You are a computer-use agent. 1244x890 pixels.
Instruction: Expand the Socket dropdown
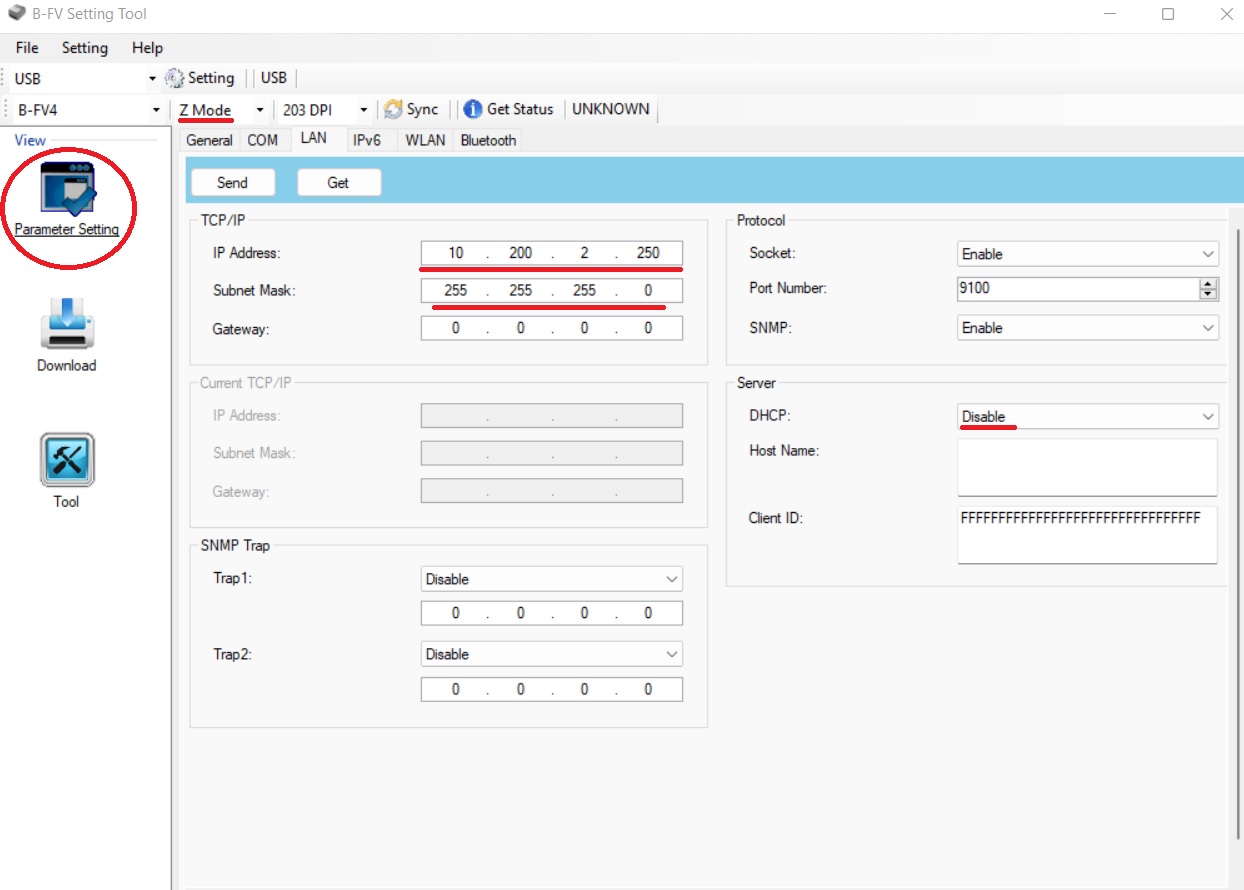click(1088, 254)
